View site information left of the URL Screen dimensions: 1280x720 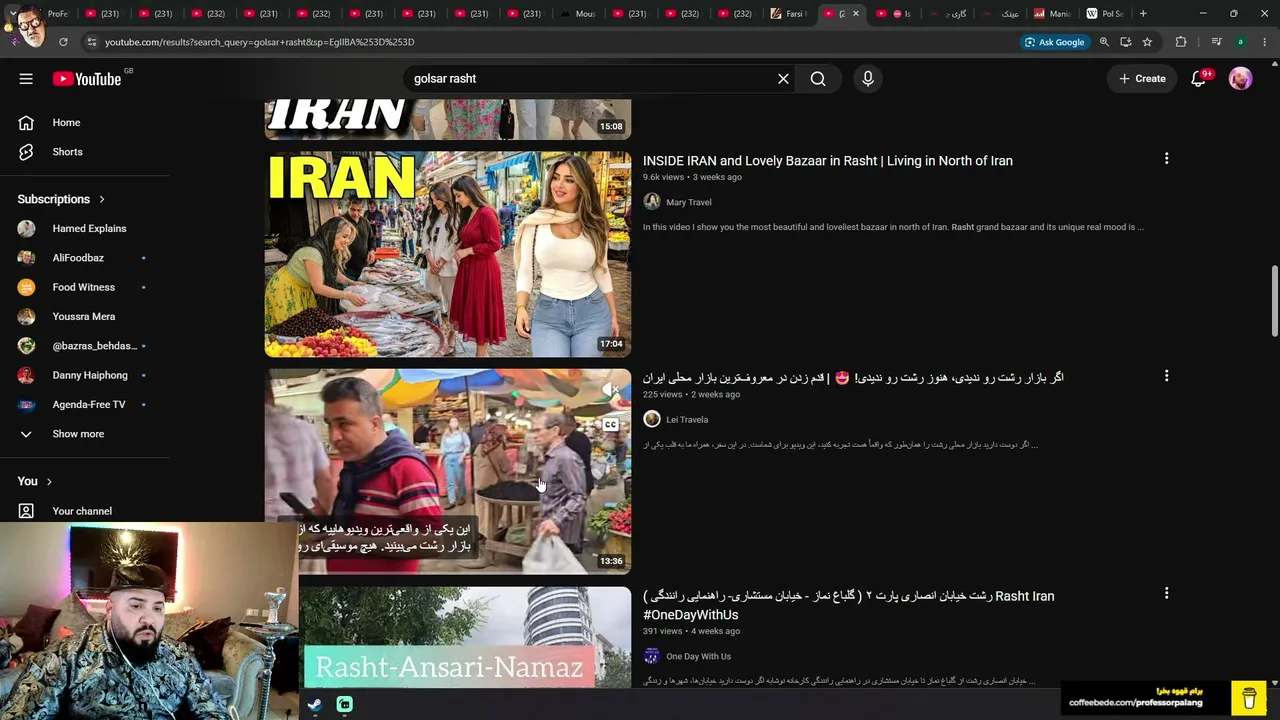coord(91,42)
